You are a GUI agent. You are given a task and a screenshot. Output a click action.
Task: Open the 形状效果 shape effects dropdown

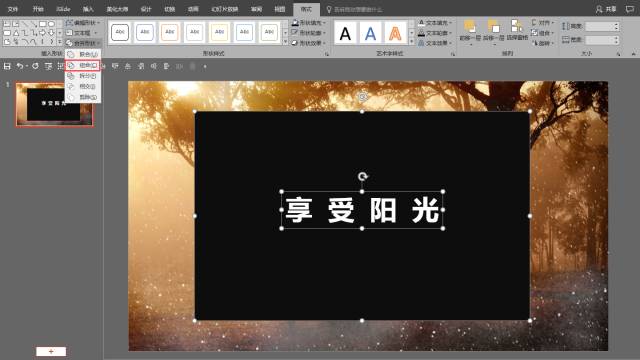click(309, 43)
